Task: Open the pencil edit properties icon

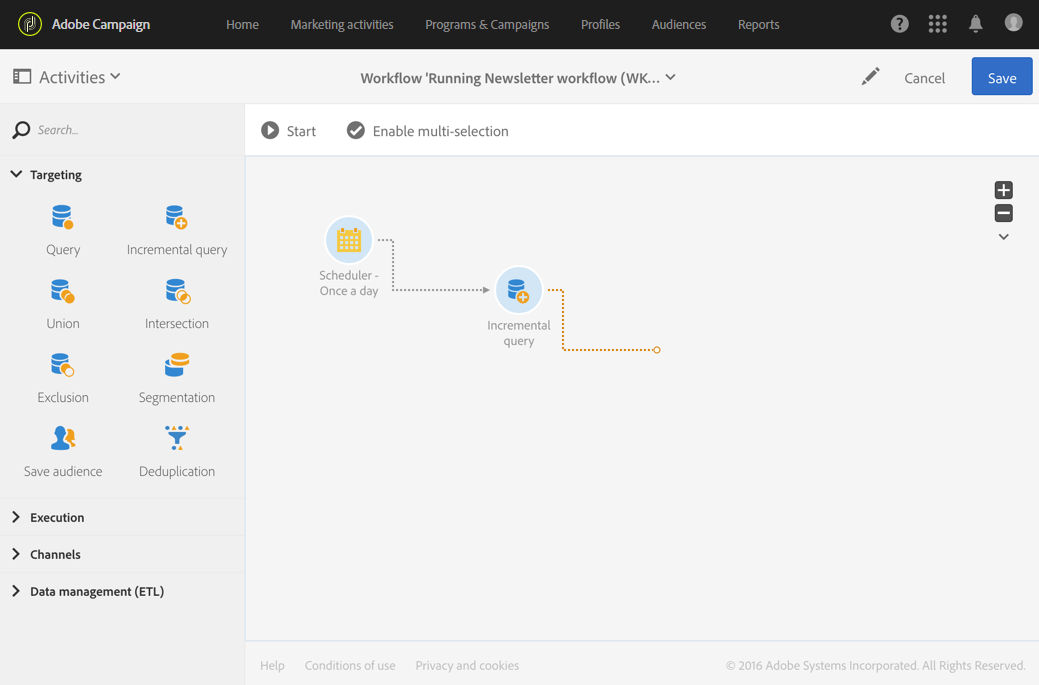Action: click(870, 77)
